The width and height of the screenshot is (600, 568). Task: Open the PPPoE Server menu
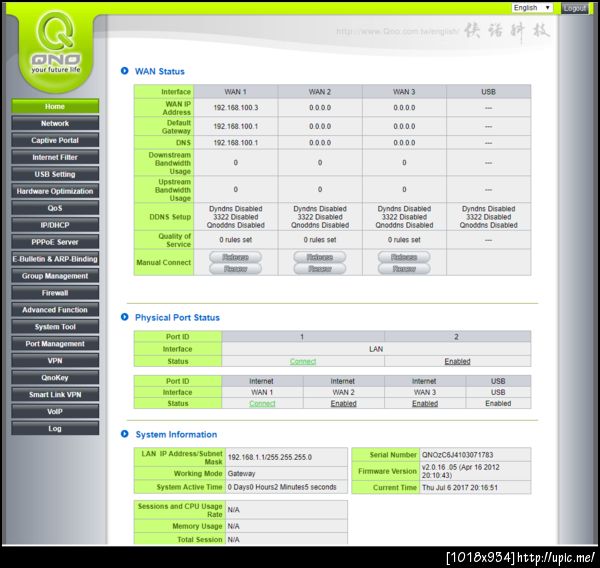click(x=55, y=242)
